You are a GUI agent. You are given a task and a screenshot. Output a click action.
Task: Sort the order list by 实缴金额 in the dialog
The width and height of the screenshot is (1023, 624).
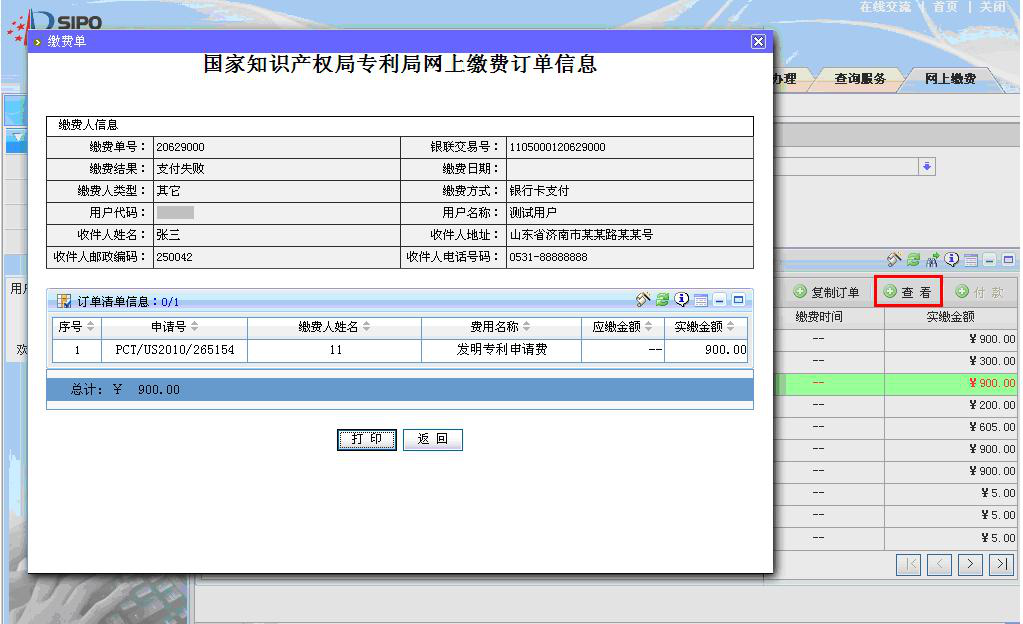tap(704, 327)
